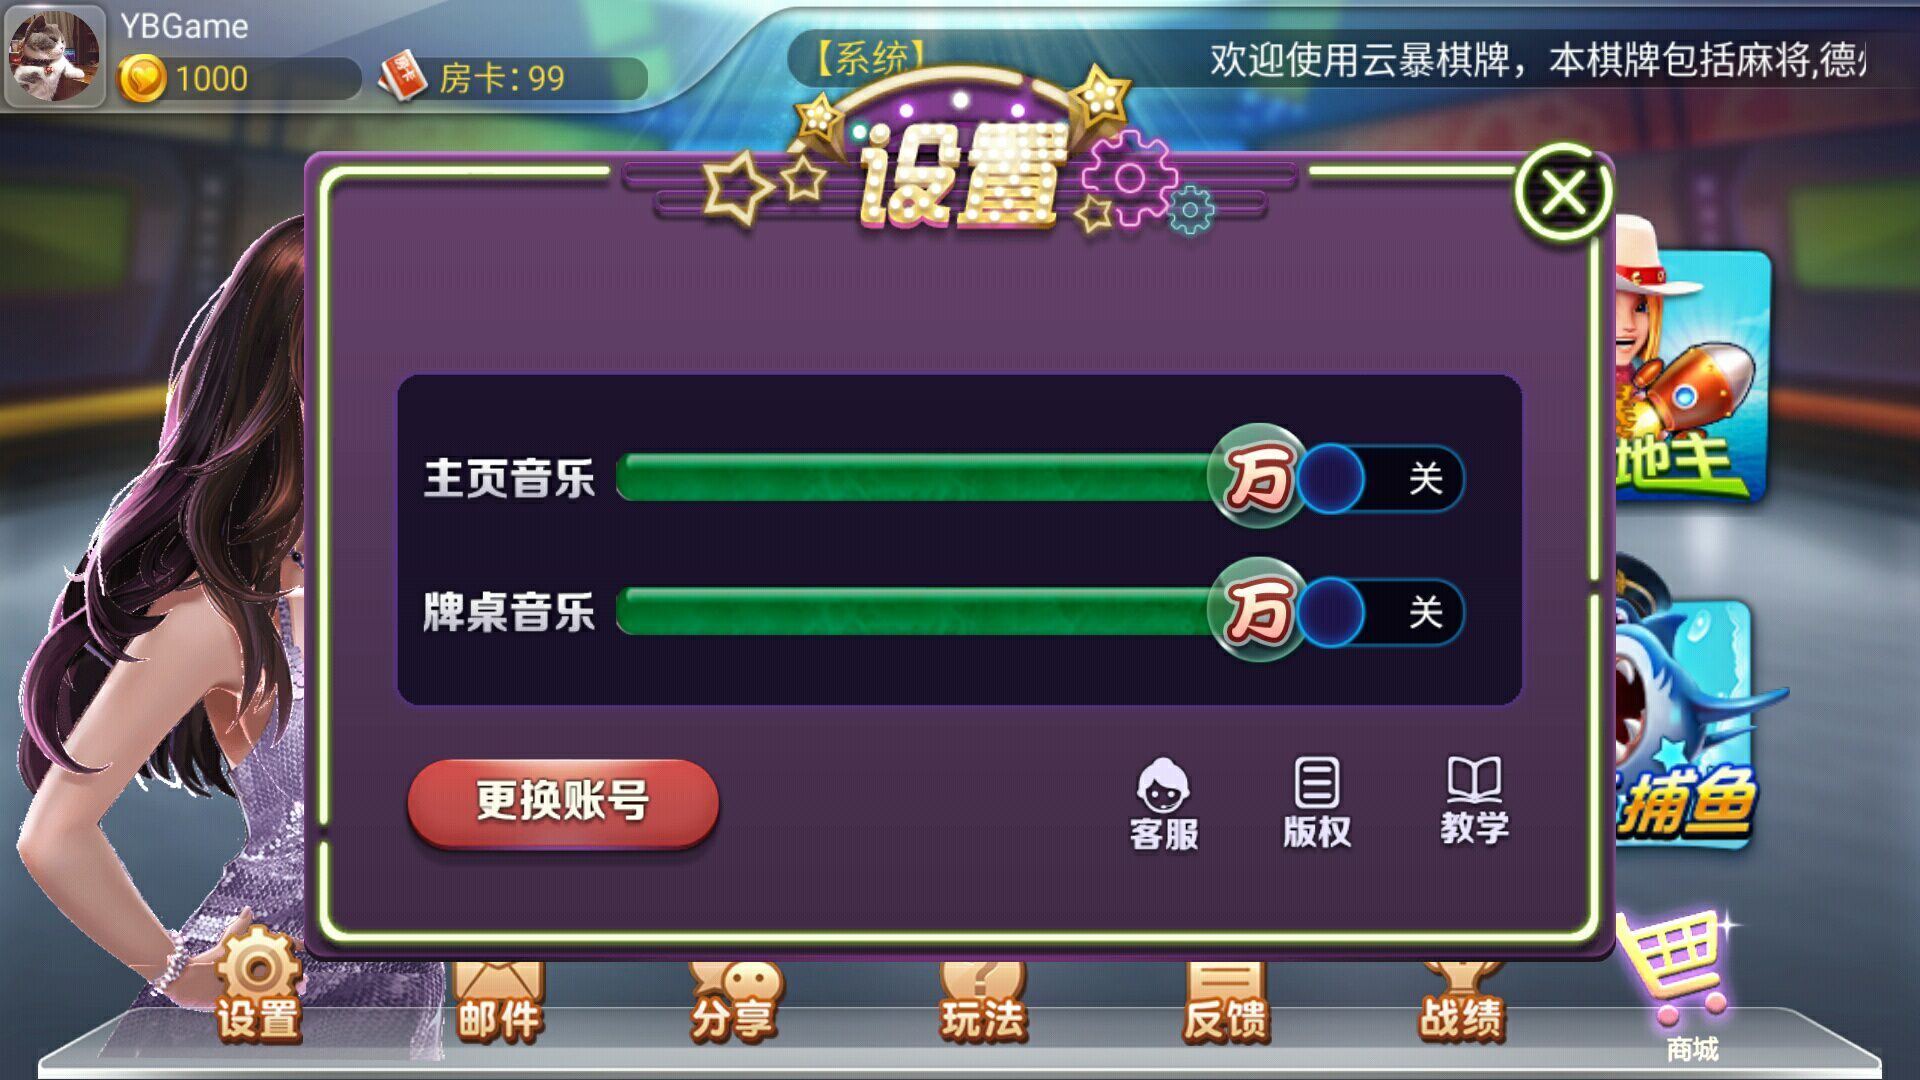Click the 更换账号 switch account button
1920x1080 pixels.
[x=563, y=803]
